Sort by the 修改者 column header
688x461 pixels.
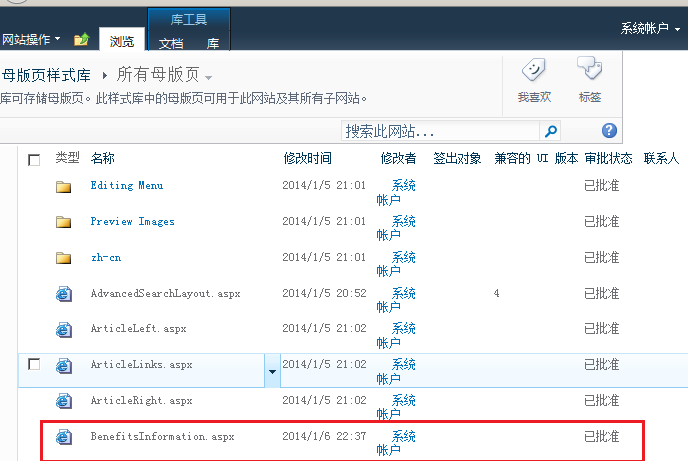(x=398, y=158)
